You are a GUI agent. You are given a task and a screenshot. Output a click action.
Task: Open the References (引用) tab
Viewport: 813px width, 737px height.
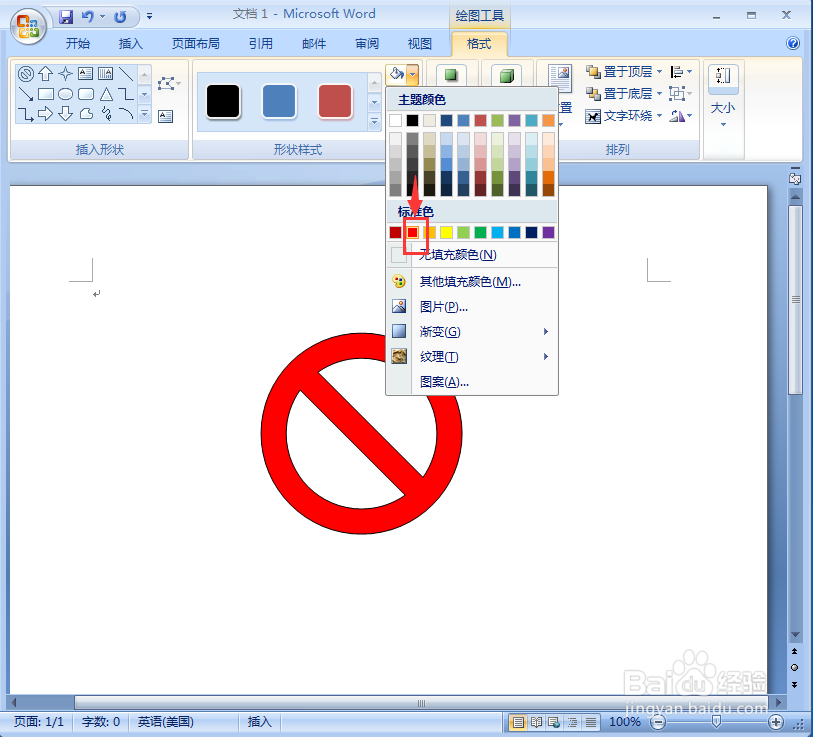[261, 44]
